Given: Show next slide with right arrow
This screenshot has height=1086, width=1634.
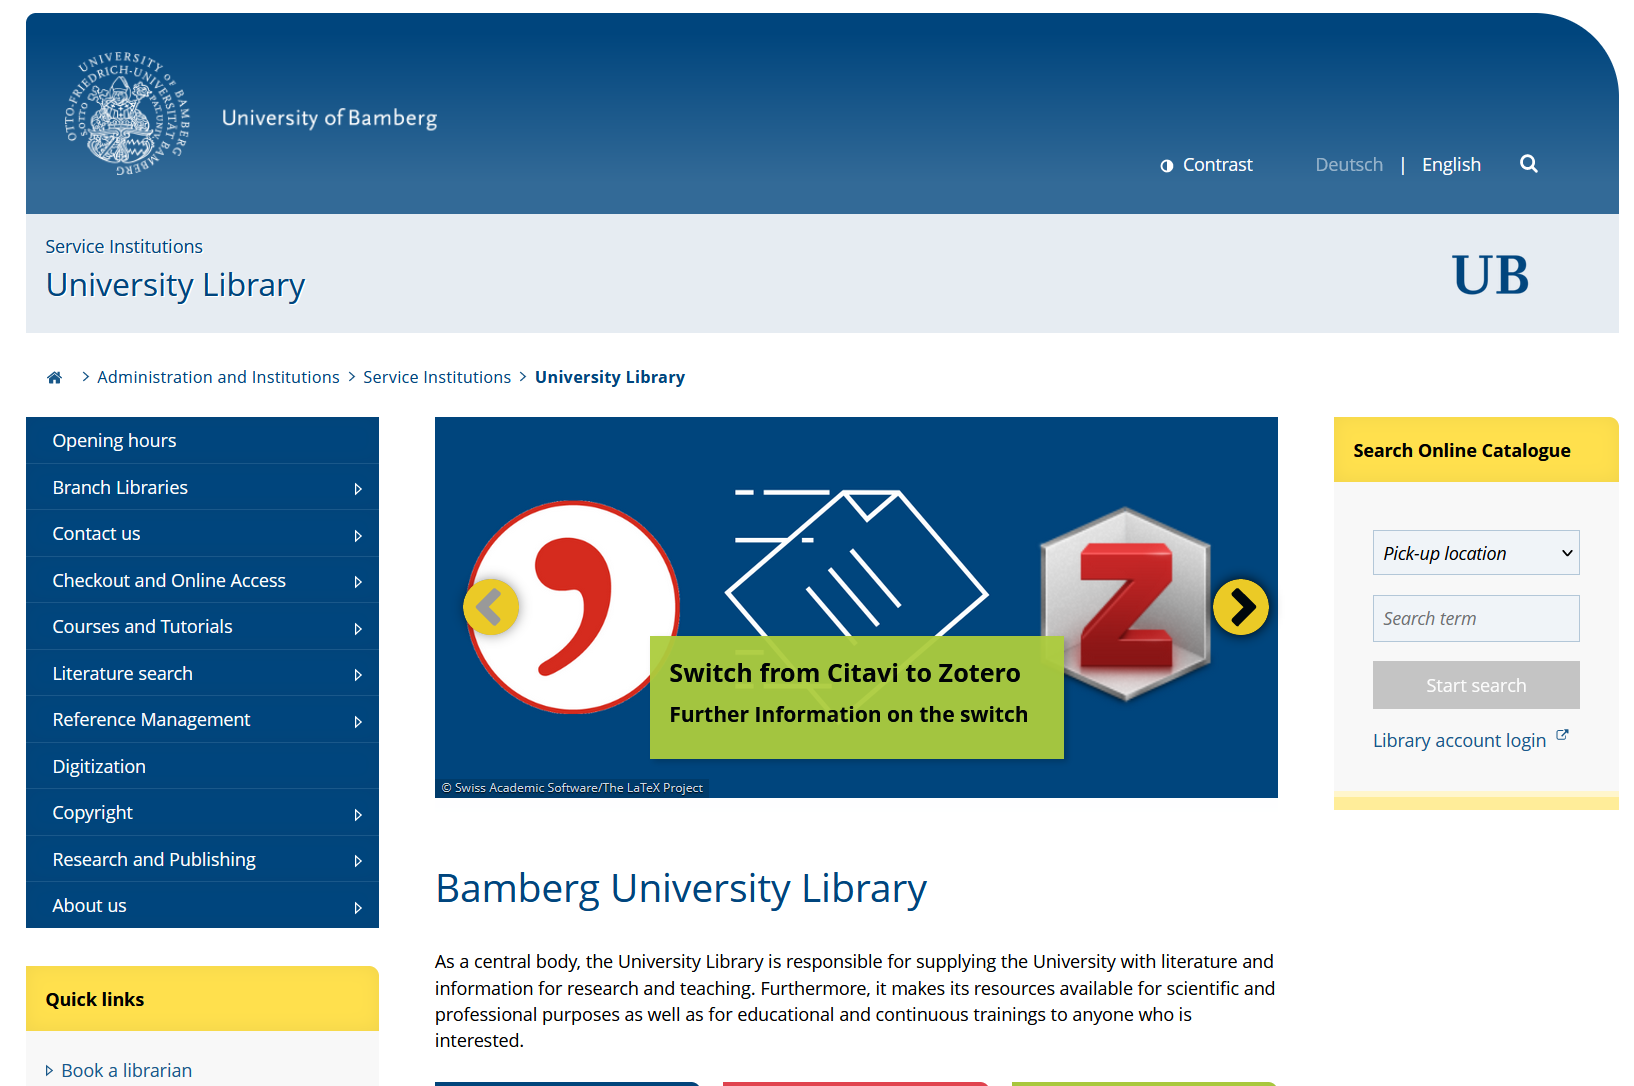Looking at the screenshot, I should pyautogui.click(x=1241, y=607).
